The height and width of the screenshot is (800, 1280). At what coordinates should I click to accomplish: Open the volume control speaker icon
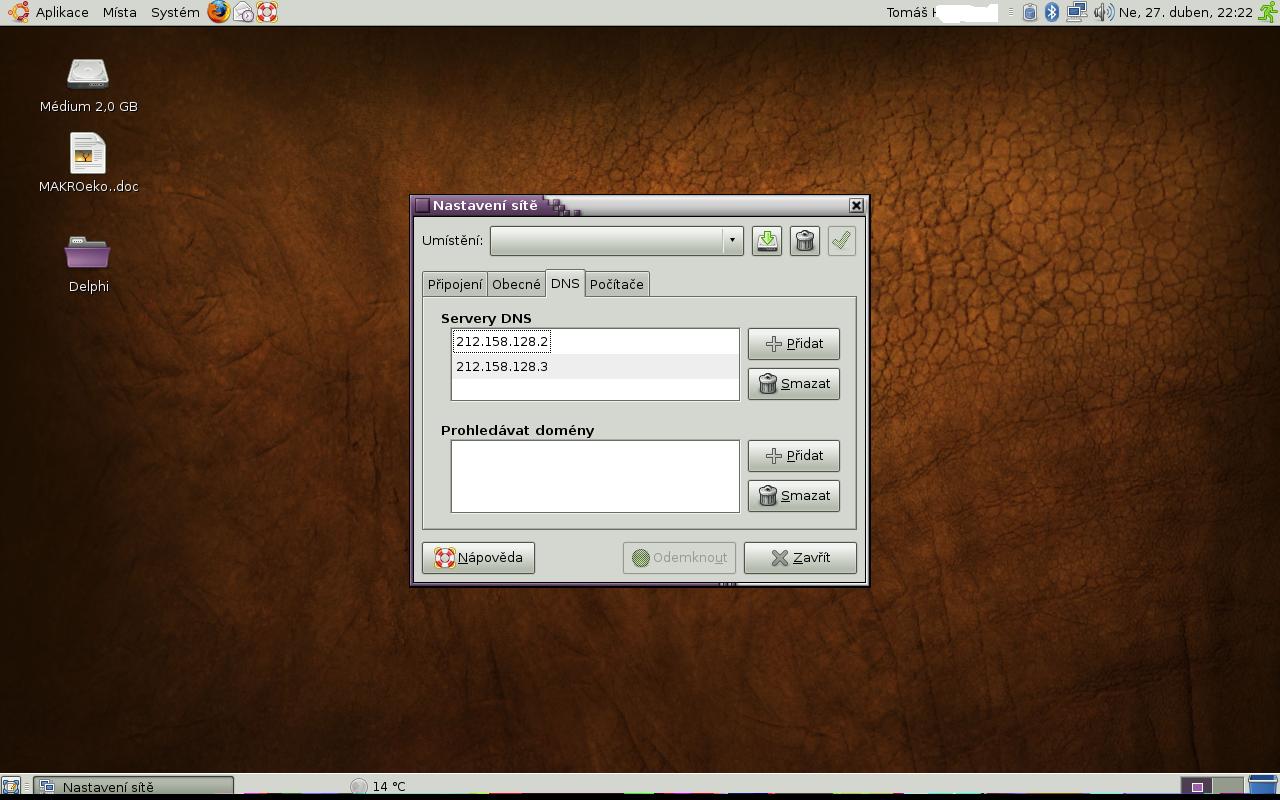click(1103, 12)
